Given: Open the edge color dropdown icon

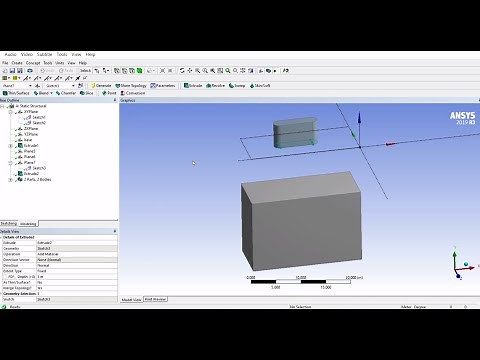Looking at the screenshot, I should (x=17, y=78).
